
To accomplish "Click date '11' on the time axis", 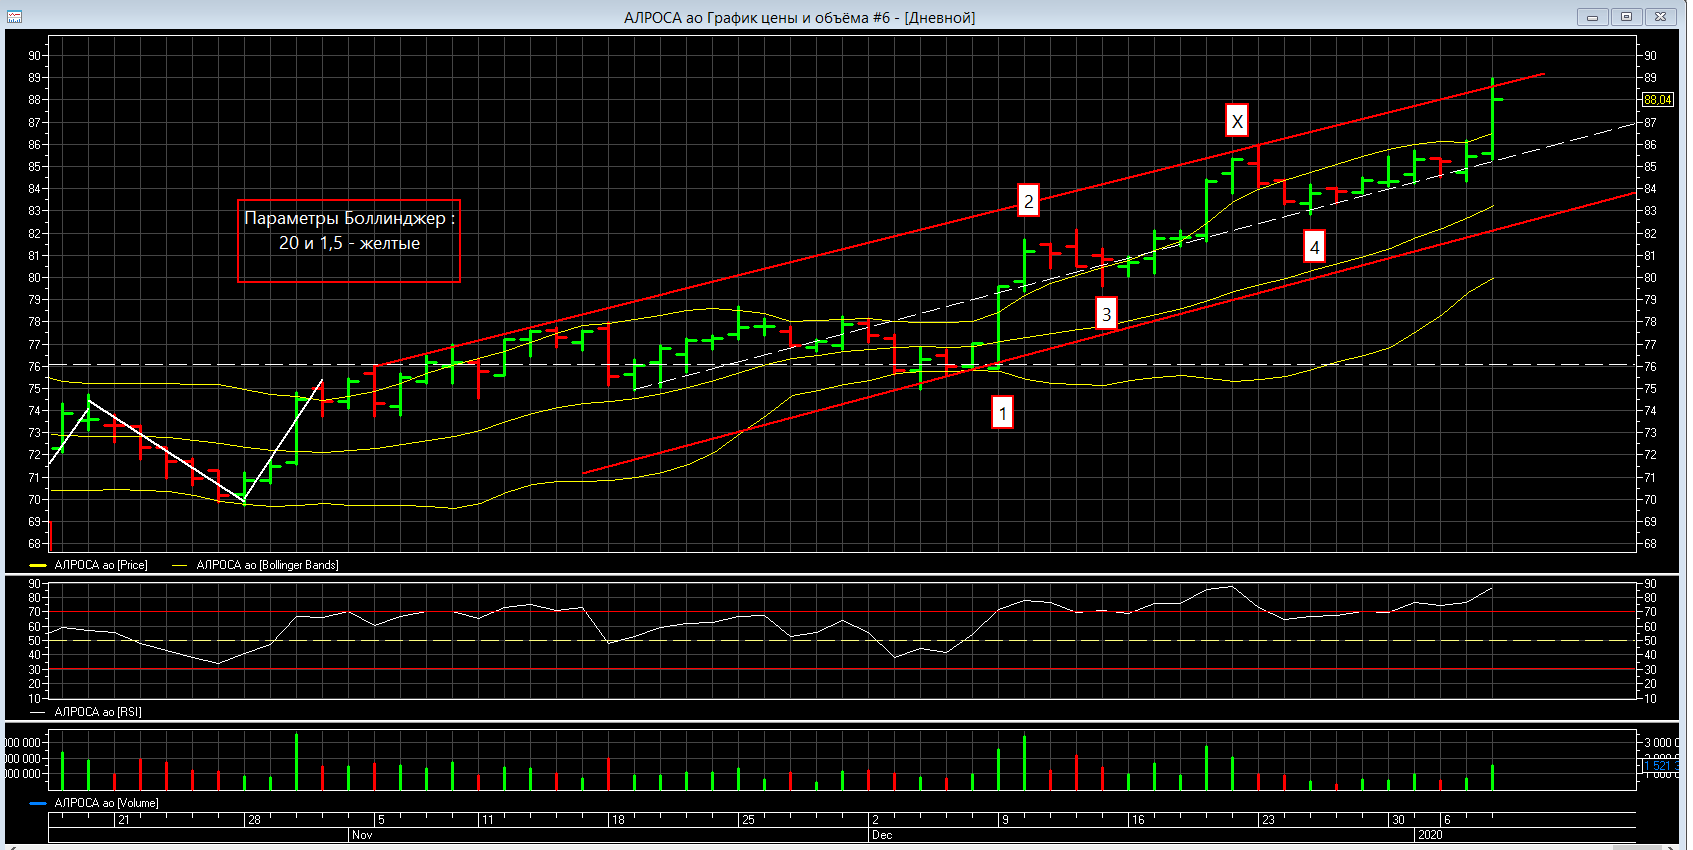I will click(x=487, y=820).
